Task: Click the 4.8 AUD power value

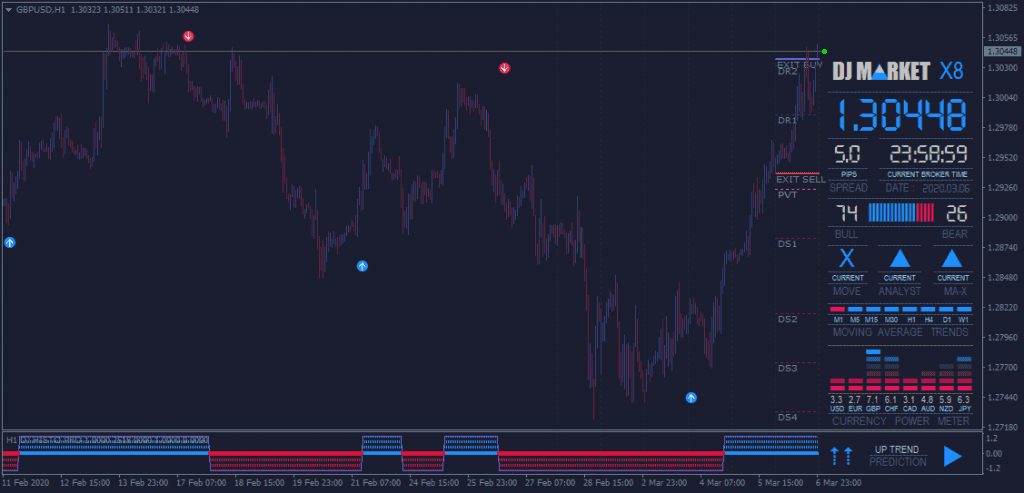Action: click(x=928, y=400)
